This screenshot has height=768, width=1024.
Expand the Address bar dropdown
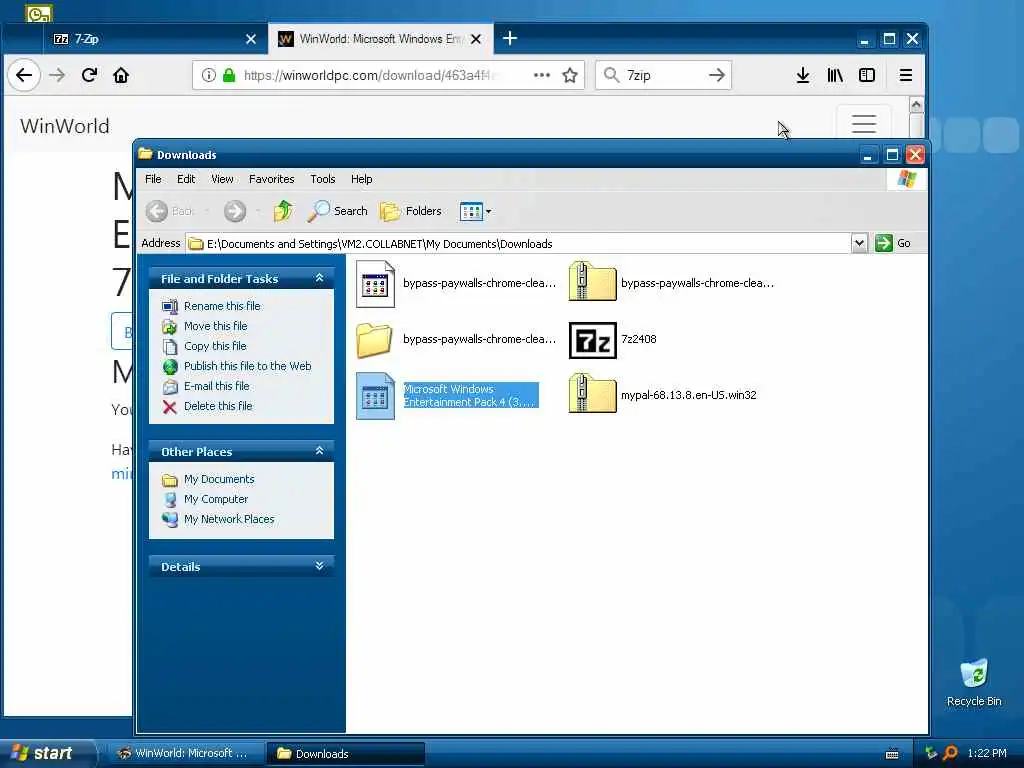coord(859,244)
